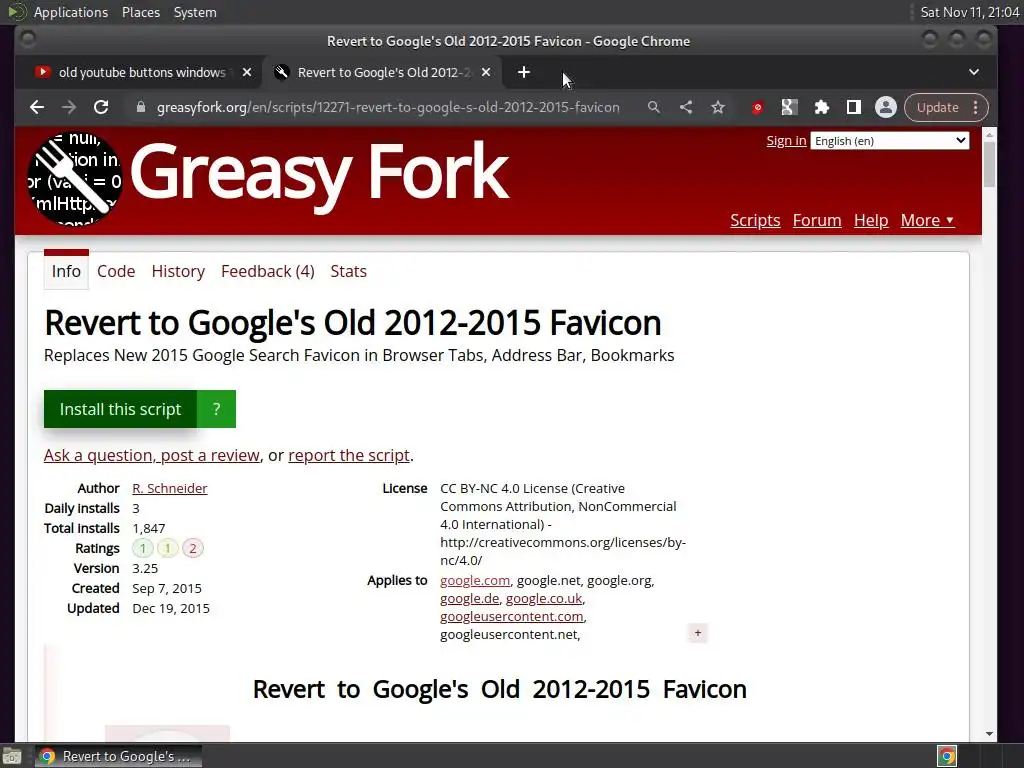Open the Places menu
This screenshot has width=1024, height=768.
tap(140, 12)
